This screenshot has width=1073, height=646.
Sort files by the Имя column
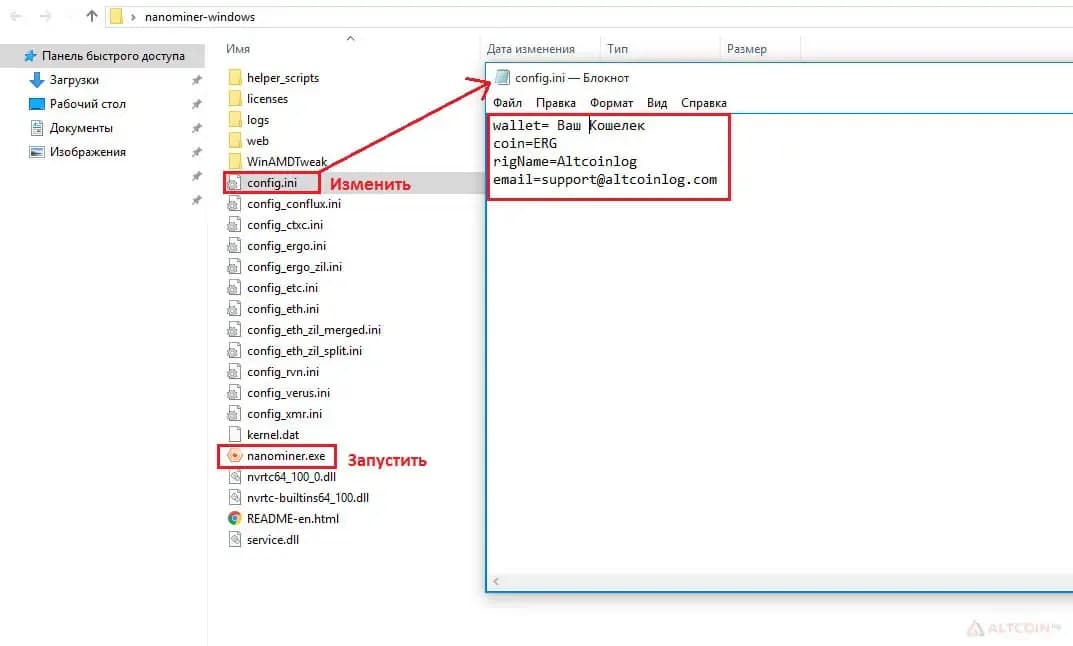tap(238, 49)
